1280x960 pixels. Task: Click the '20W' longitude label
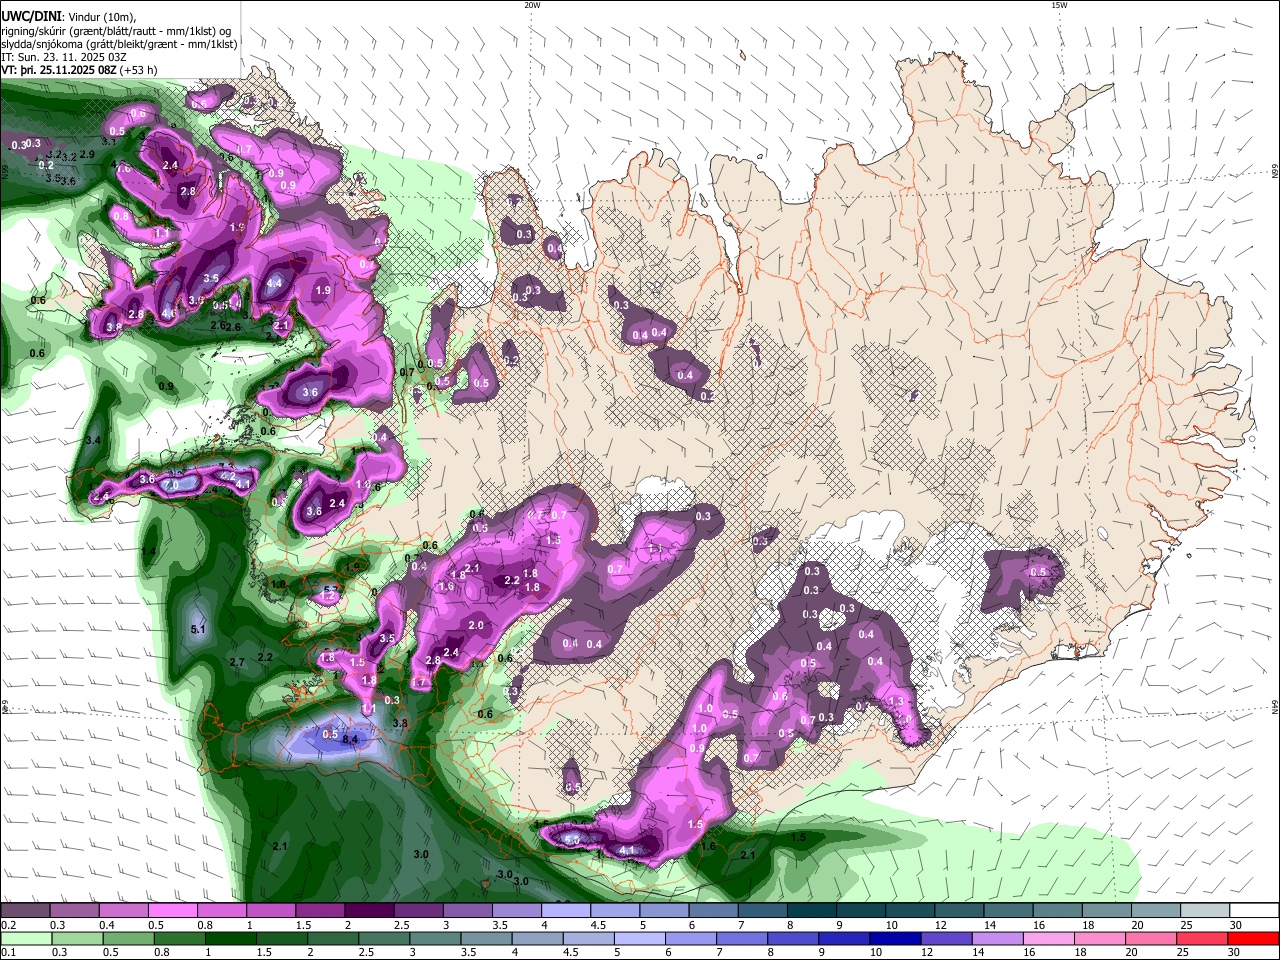tap(532, 5)
